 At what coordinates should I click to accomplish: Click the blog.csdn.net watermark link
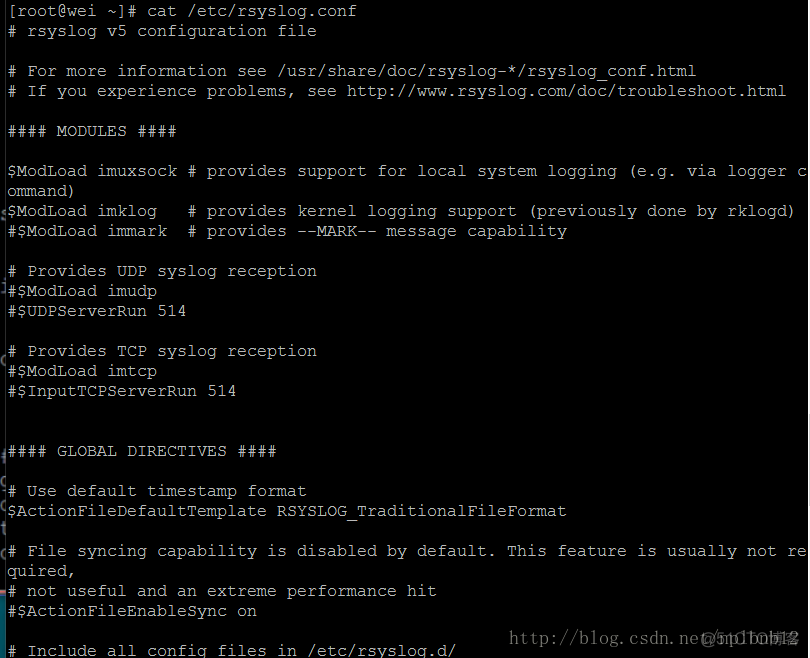tap(604, 638)
